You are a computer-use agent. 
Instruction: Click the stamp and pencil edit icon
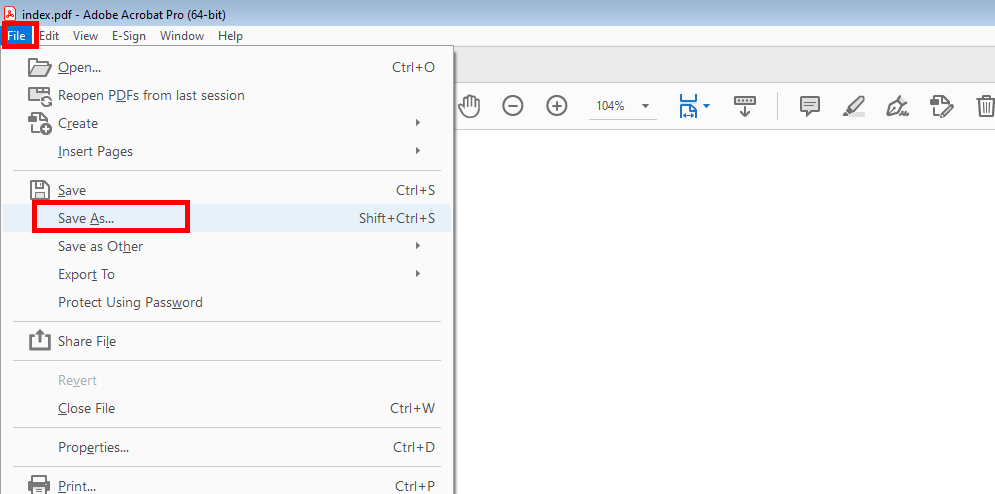pos(942,106)
